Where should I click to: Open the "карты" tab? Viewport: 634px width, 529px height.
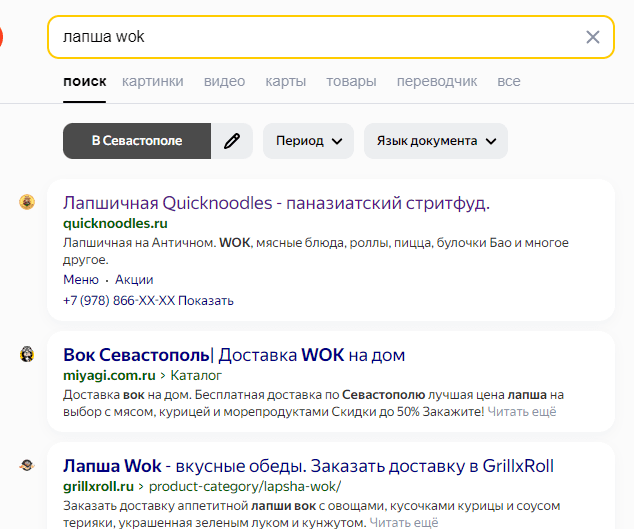285,81
